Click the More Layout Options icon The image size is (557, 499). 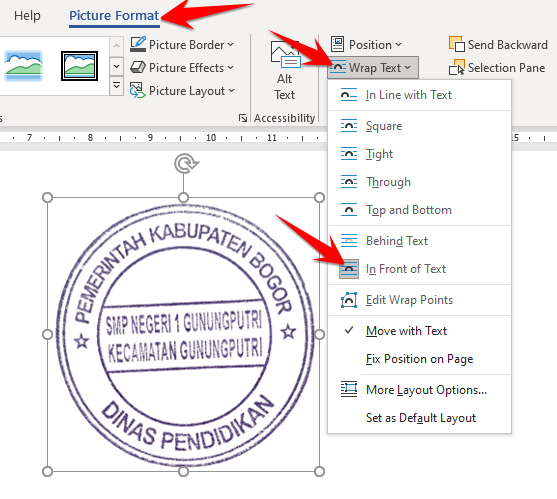(x=349, y=390)
